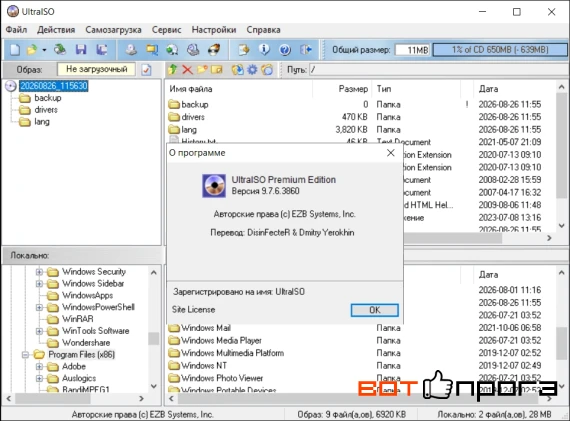Close the О программе dialog

(x=391, y=153)
